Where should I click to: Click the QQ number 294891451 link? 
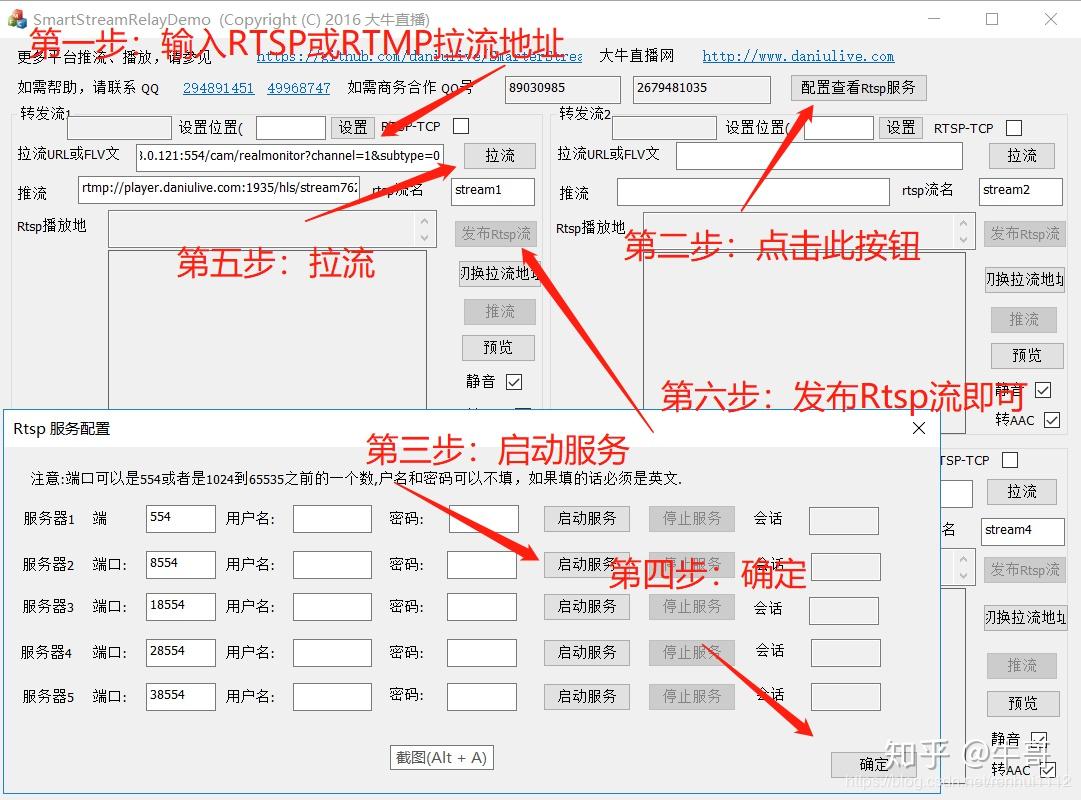[x=218, y=88]
